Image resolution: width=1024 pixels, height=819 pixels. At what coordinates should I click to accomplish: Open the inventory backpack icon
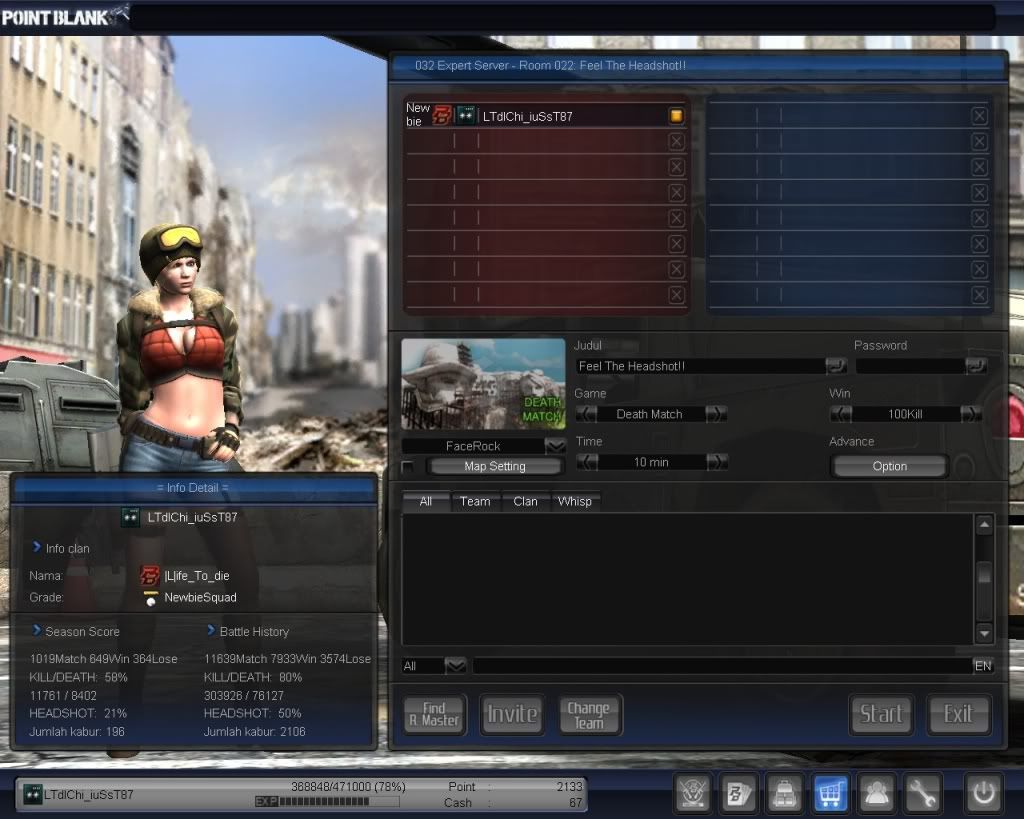784,794
